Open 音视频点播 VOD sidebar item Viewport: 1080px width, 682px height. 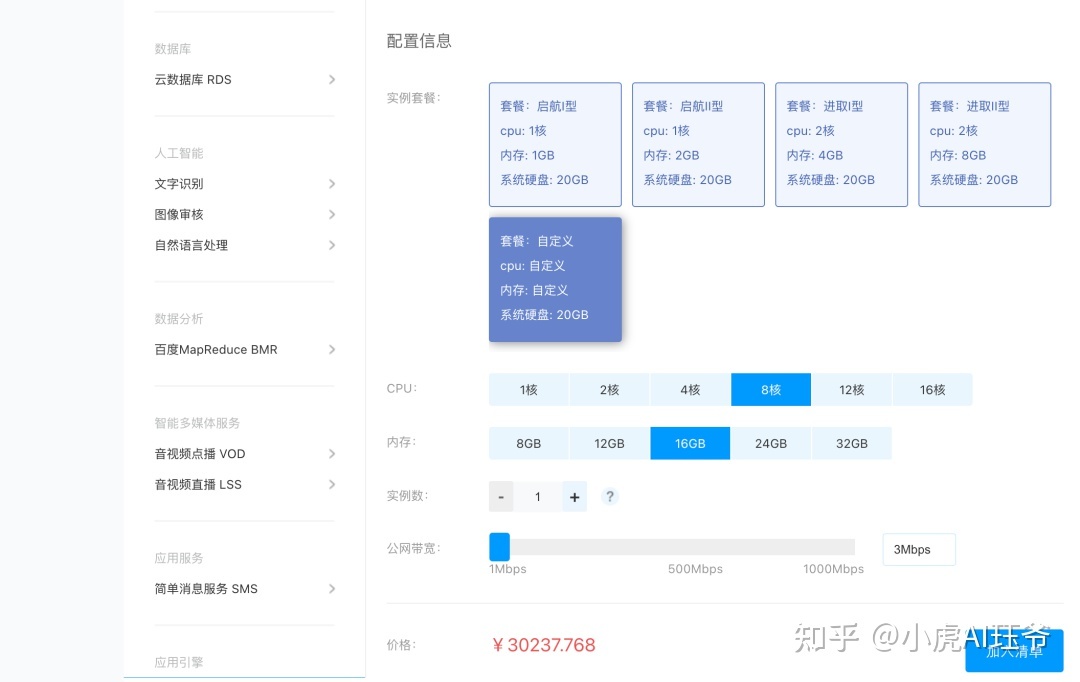(200, 453)
